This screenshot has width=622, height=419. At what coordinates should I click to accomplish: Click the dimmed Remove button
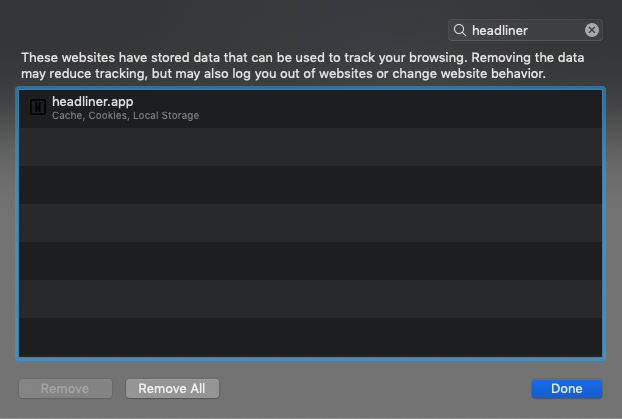(65, 388)
